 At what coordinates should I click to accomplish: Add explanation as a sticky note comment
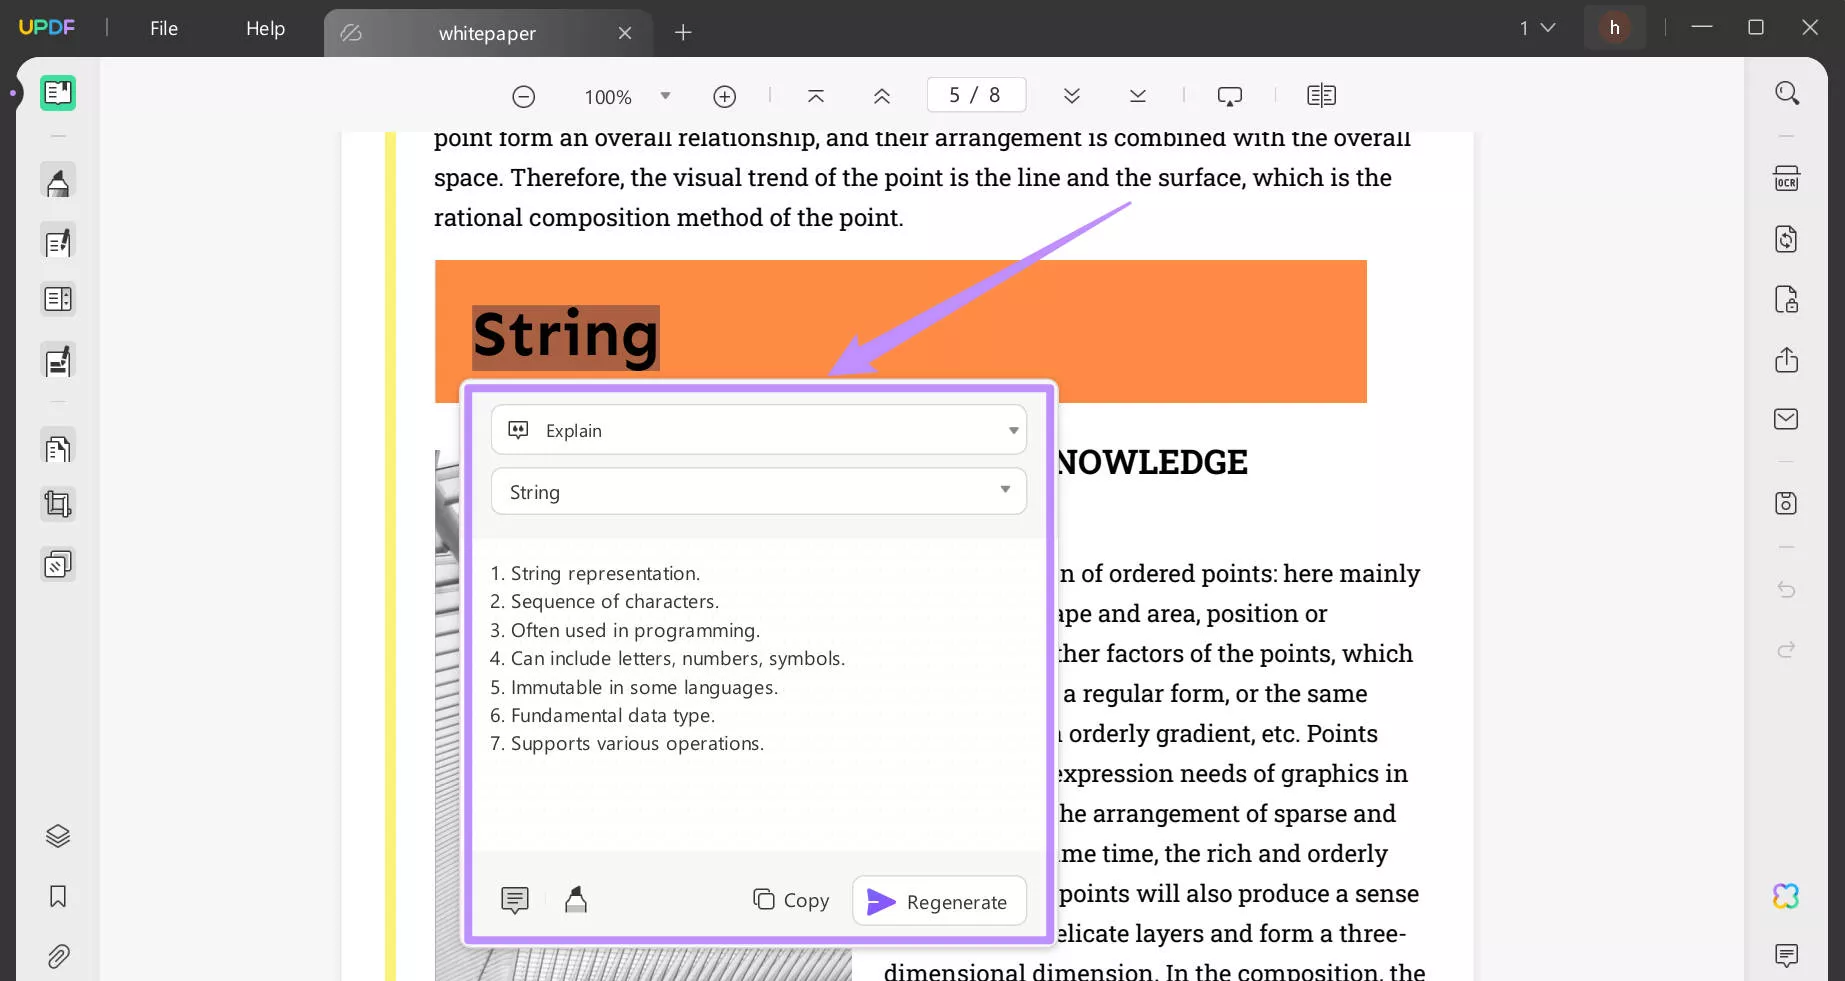click(x=515, y=900)
